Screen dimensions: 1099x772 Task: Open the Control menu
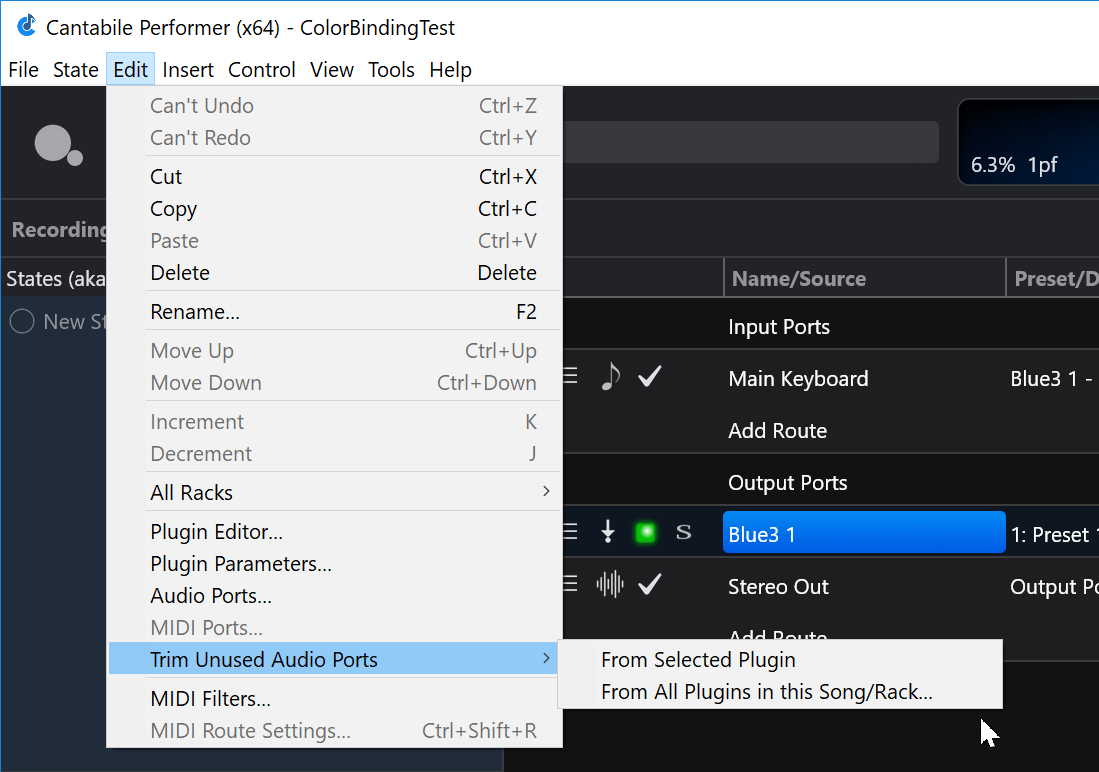click(x=261, y=69)
